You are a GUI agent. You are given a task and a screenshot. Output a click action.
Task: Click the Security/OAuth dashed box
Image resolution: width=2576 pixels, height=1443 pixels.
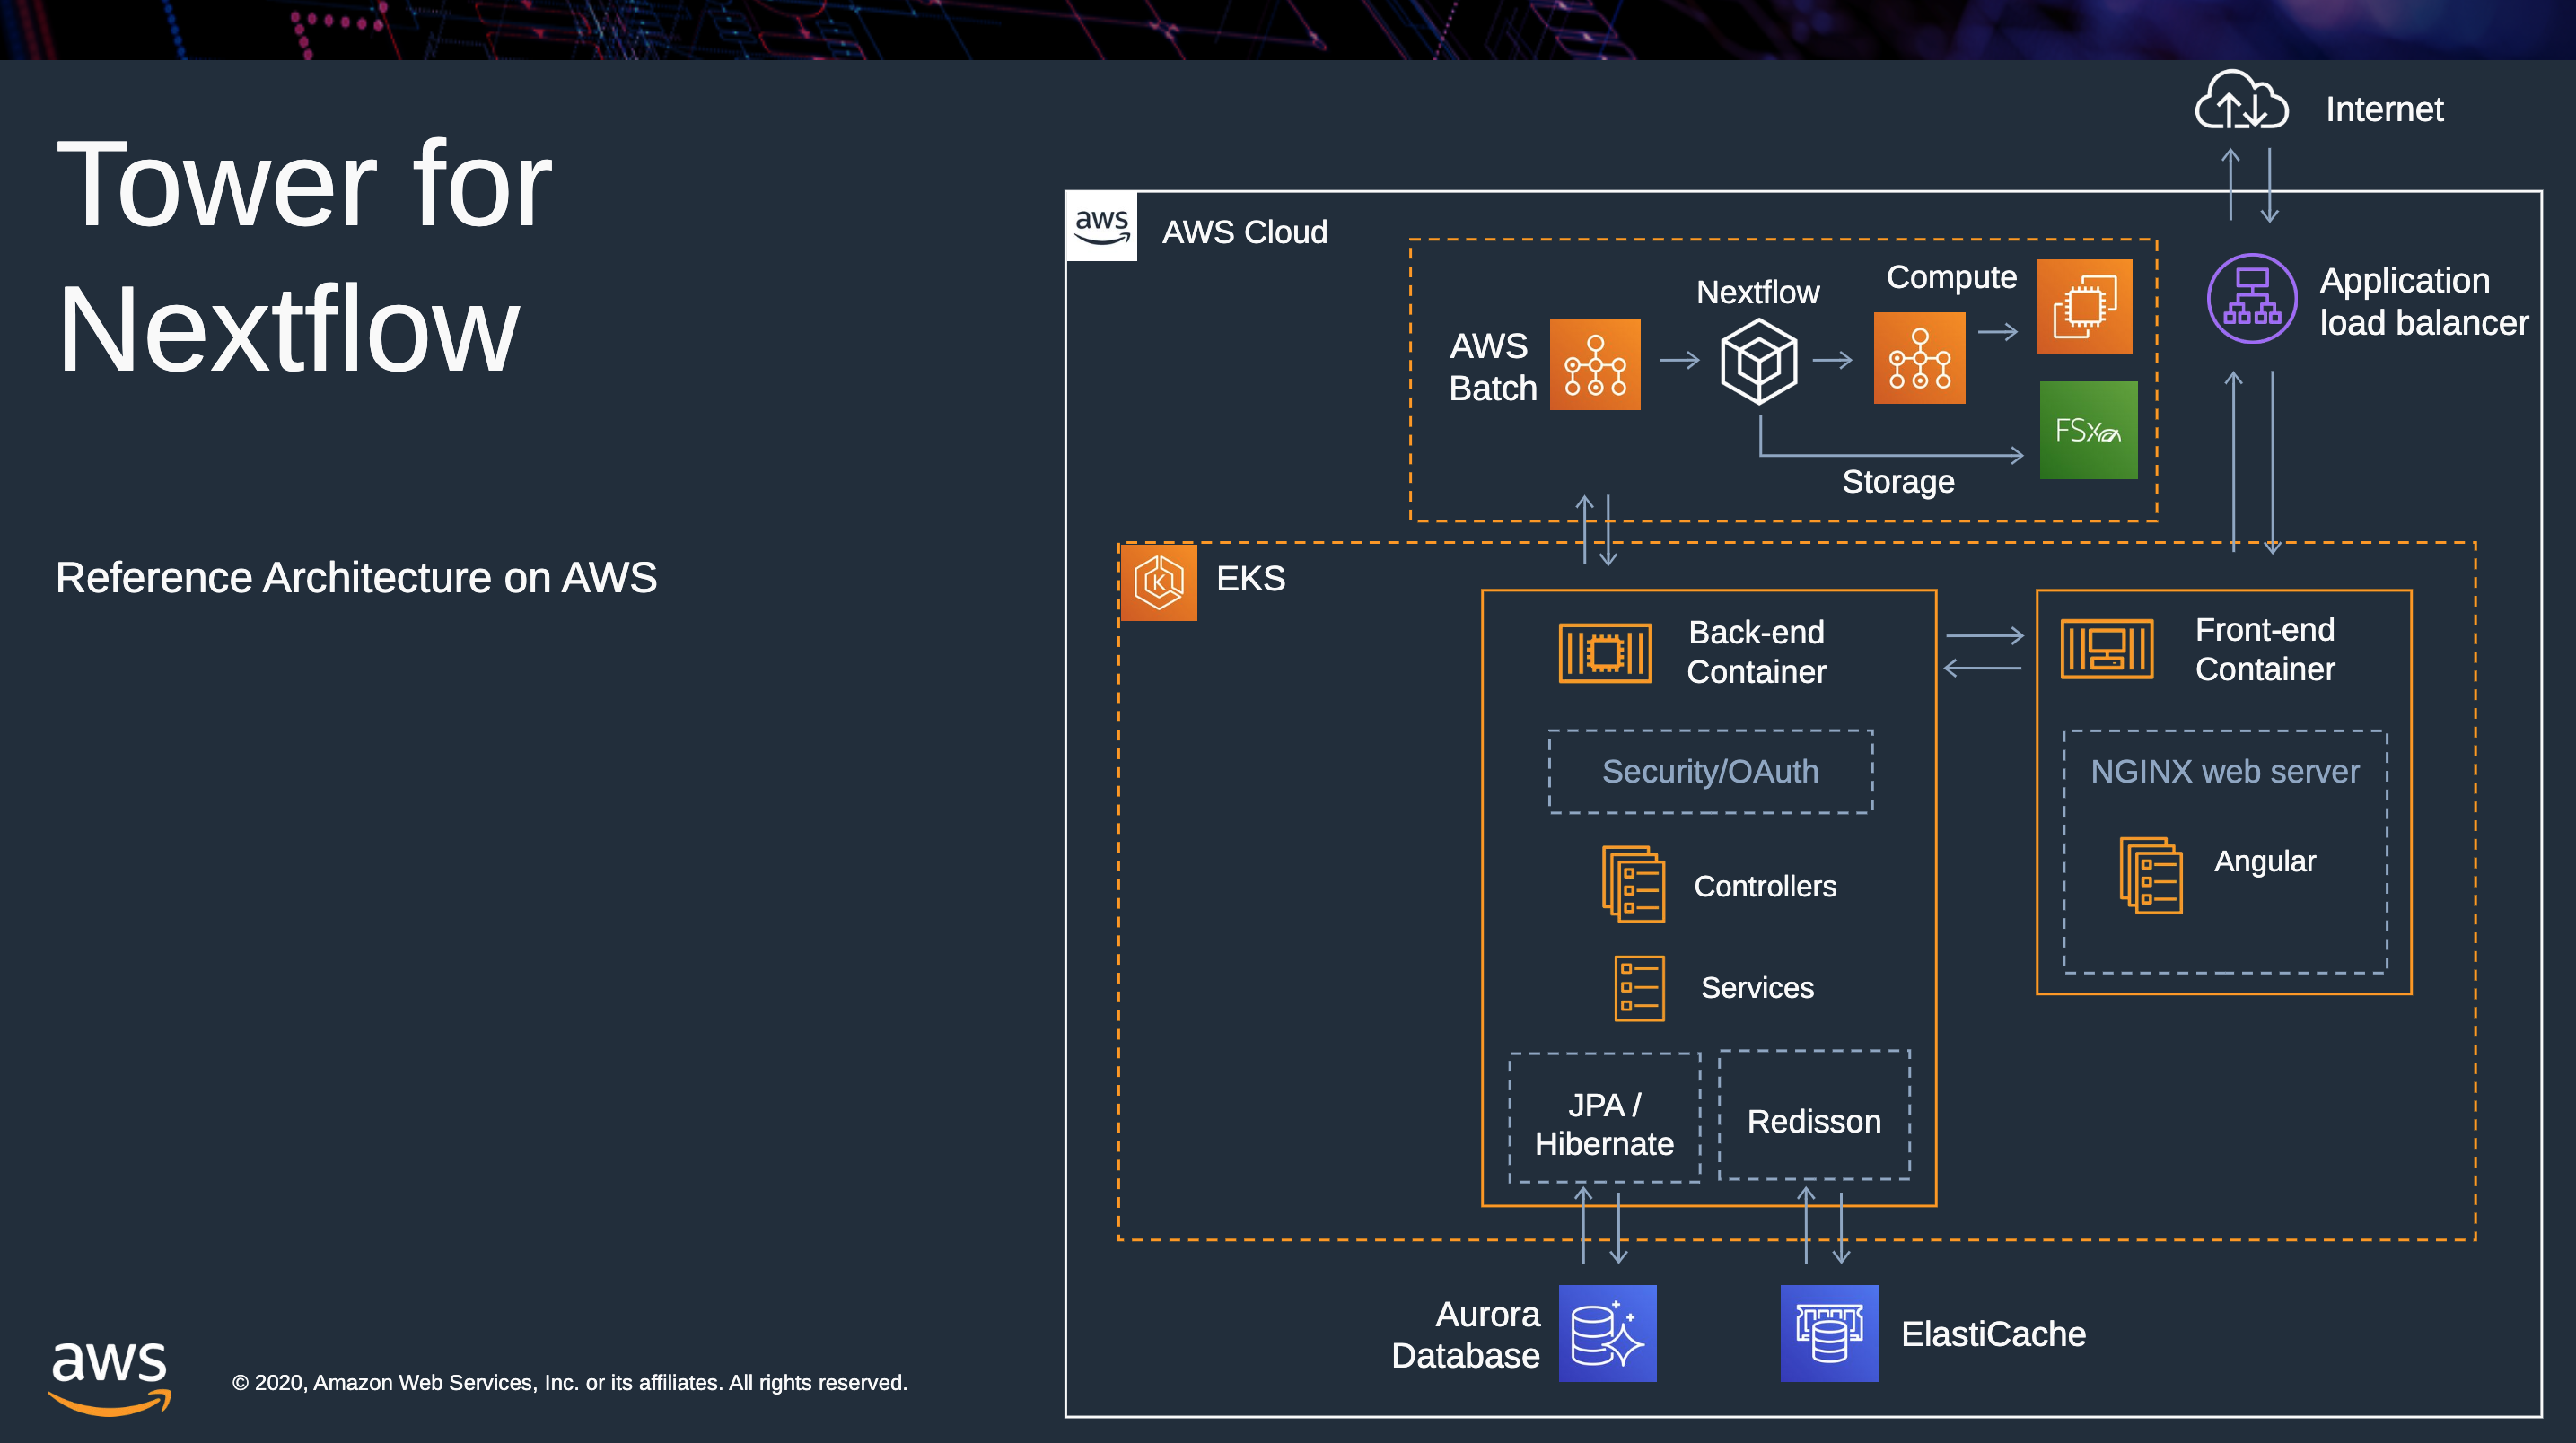click(1710, 771)
